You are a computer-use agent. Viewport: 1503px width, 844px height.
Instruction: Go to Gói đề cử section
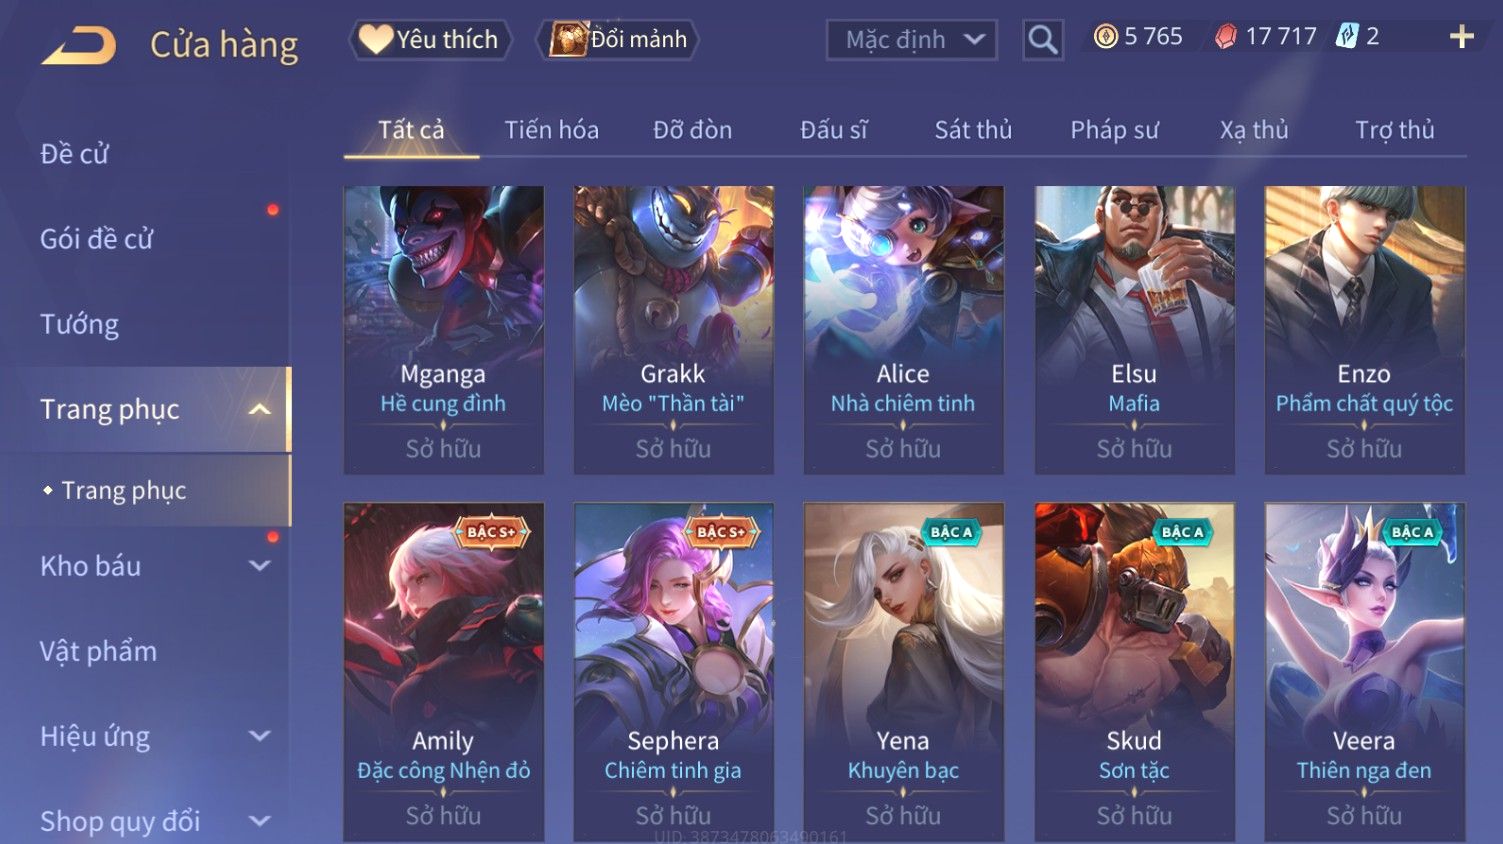tap(96, 239)
